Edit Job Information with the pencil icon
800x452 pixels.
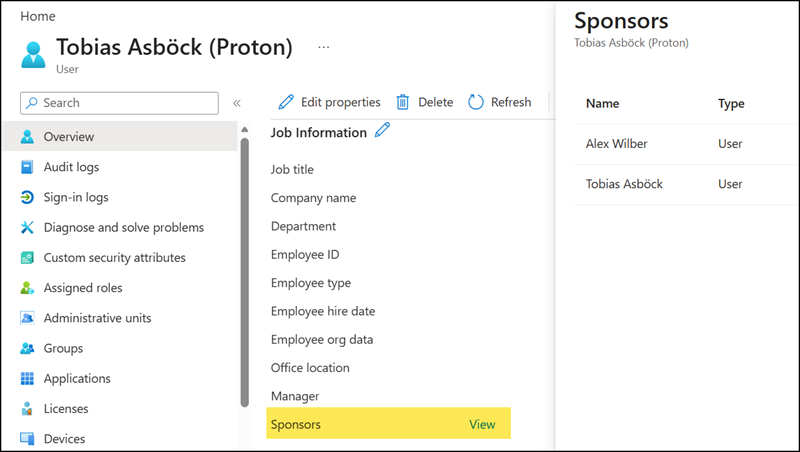(x=382, y=130)
